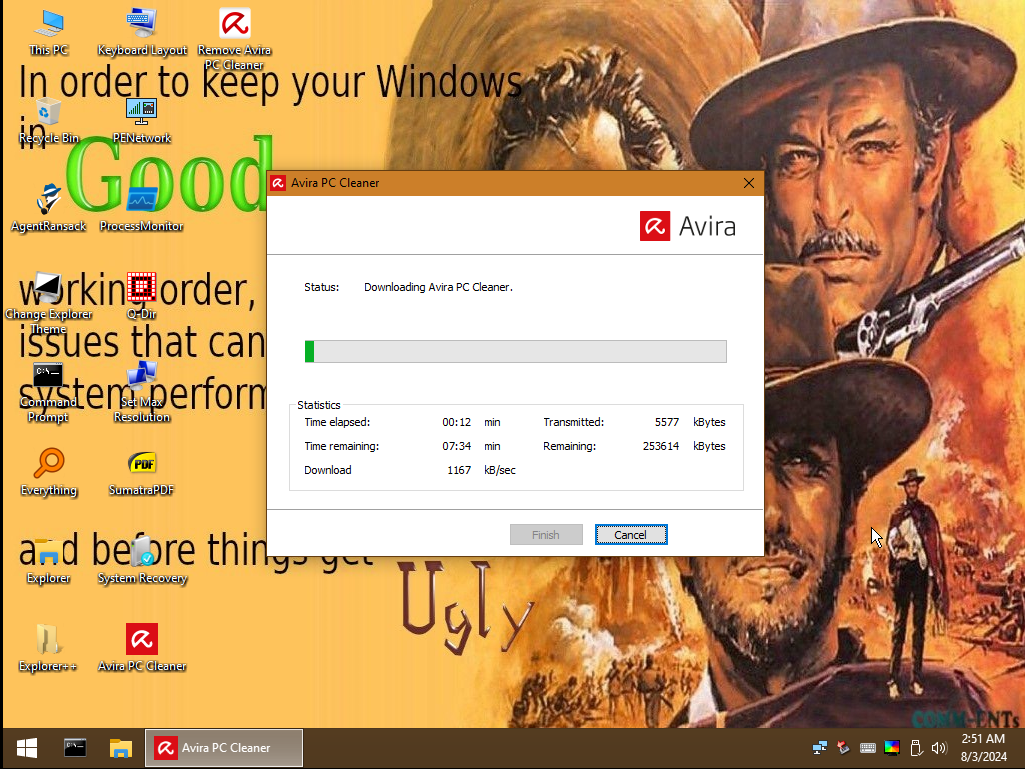The image size is (1025, 769).
Task: Select Change Explorer Theme shortcut
Action: pos(48,303)
